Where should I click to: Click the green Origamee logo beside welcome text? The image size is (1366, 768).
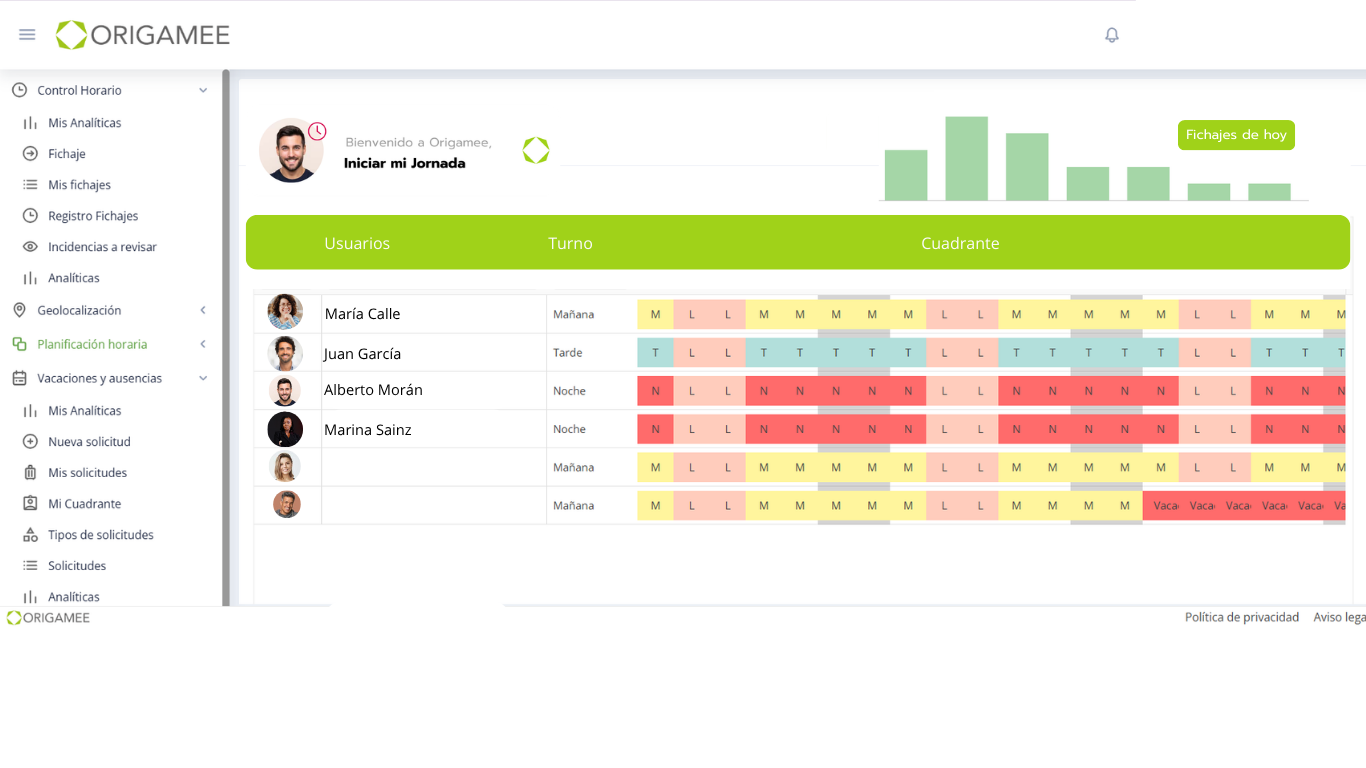click(536, 151)
